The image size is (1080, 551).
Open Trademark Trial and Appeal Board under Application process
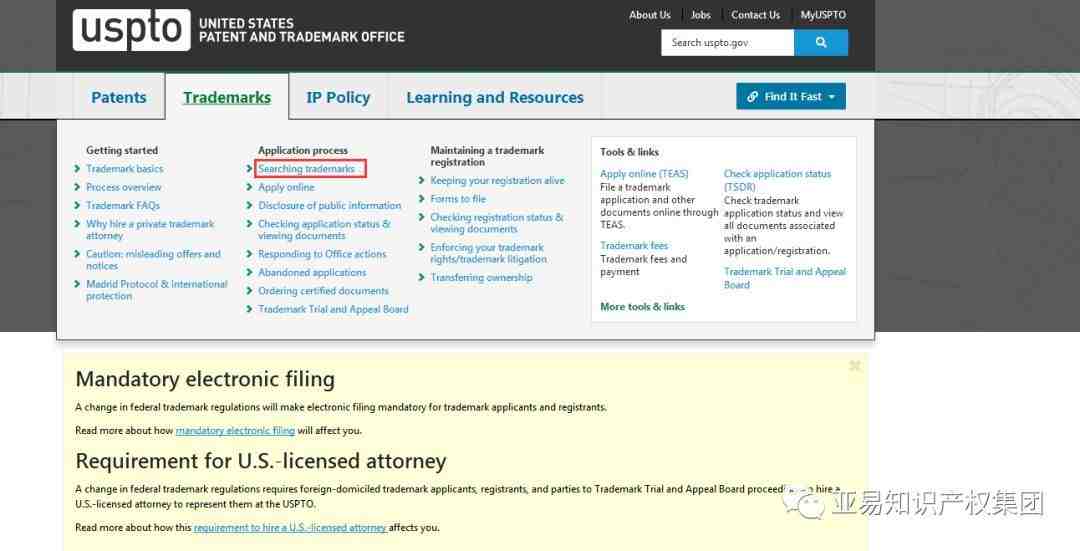pos(333,309)
